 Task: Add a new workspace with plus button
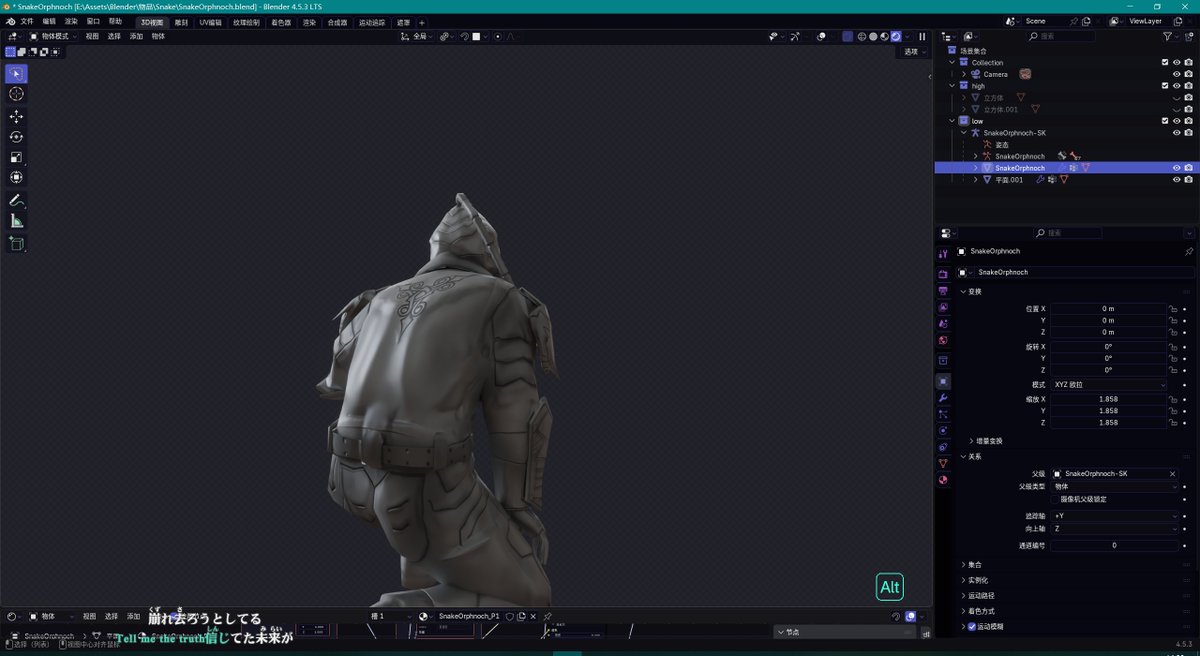click(x=421, y=22)
